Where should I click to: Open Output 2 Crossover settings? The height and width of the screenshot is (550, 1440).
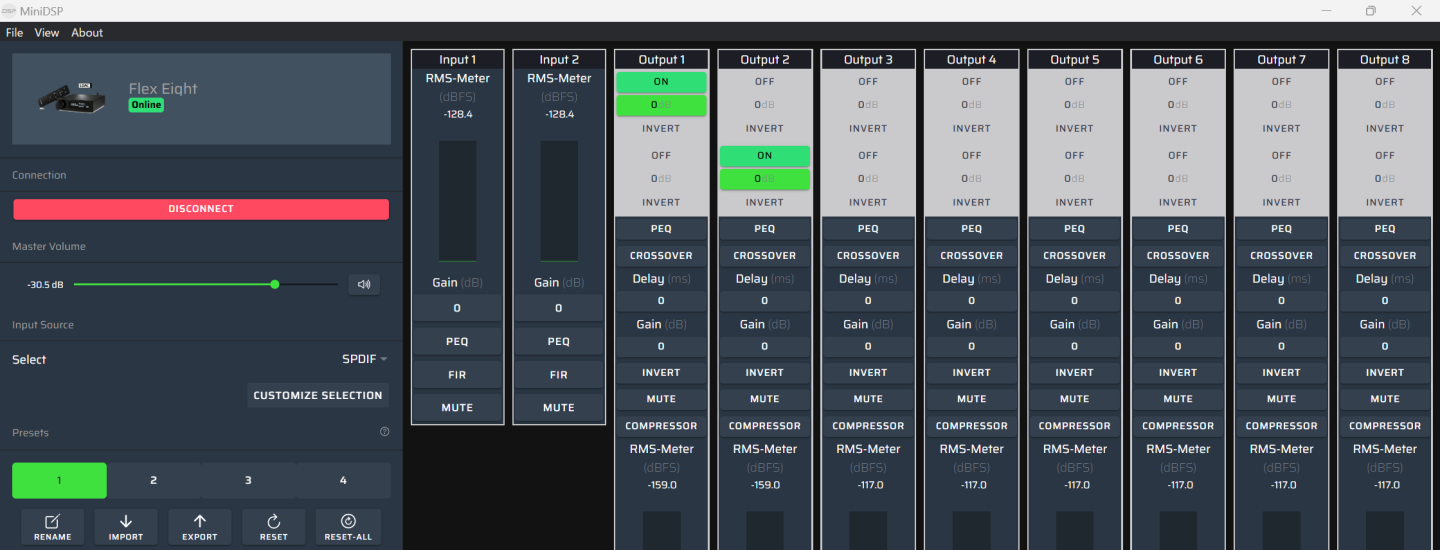(765, 255)
